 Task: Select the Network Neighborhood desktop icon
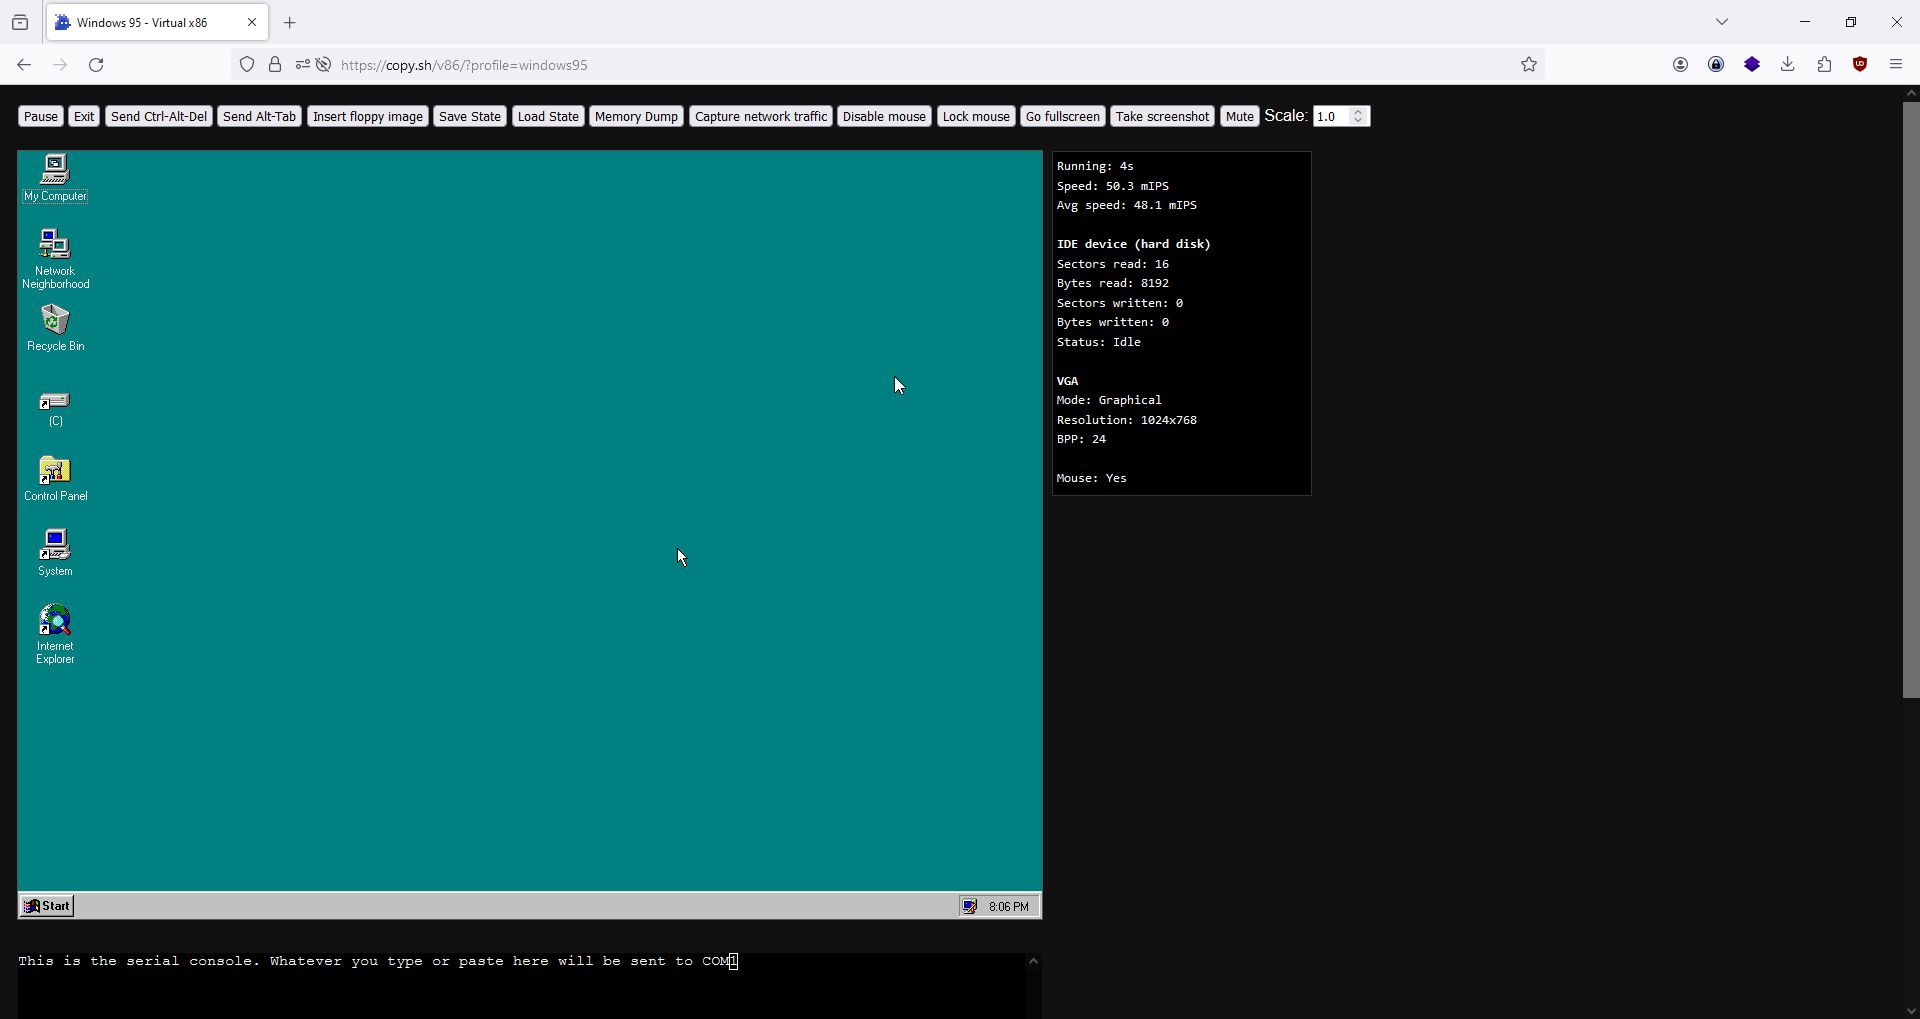click(55, 259)
